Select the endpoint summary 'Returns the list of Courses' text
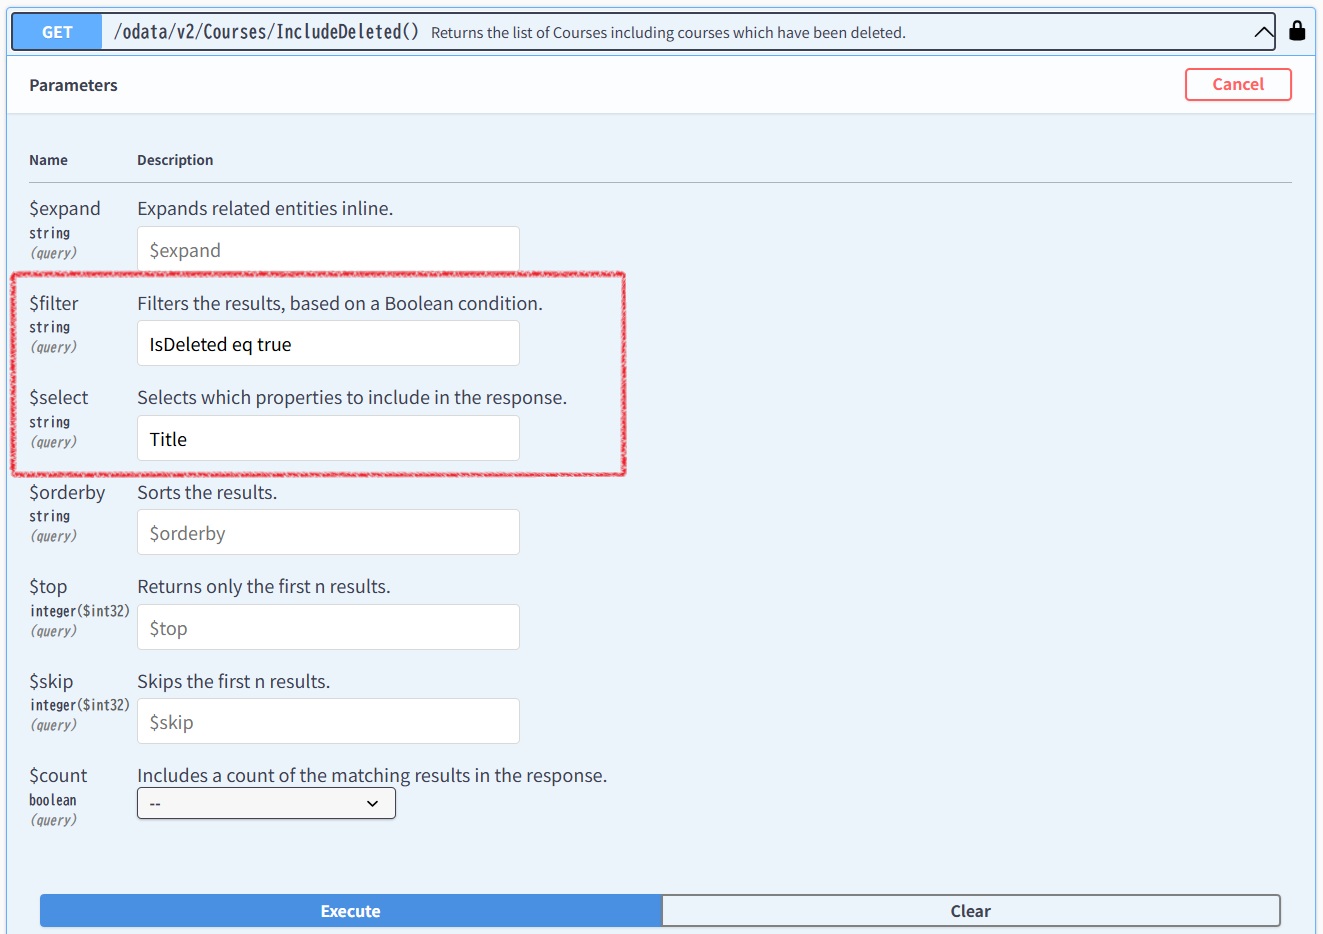Image resolution: width=1323 pixels, height=934 pixels. pos(668,33)
